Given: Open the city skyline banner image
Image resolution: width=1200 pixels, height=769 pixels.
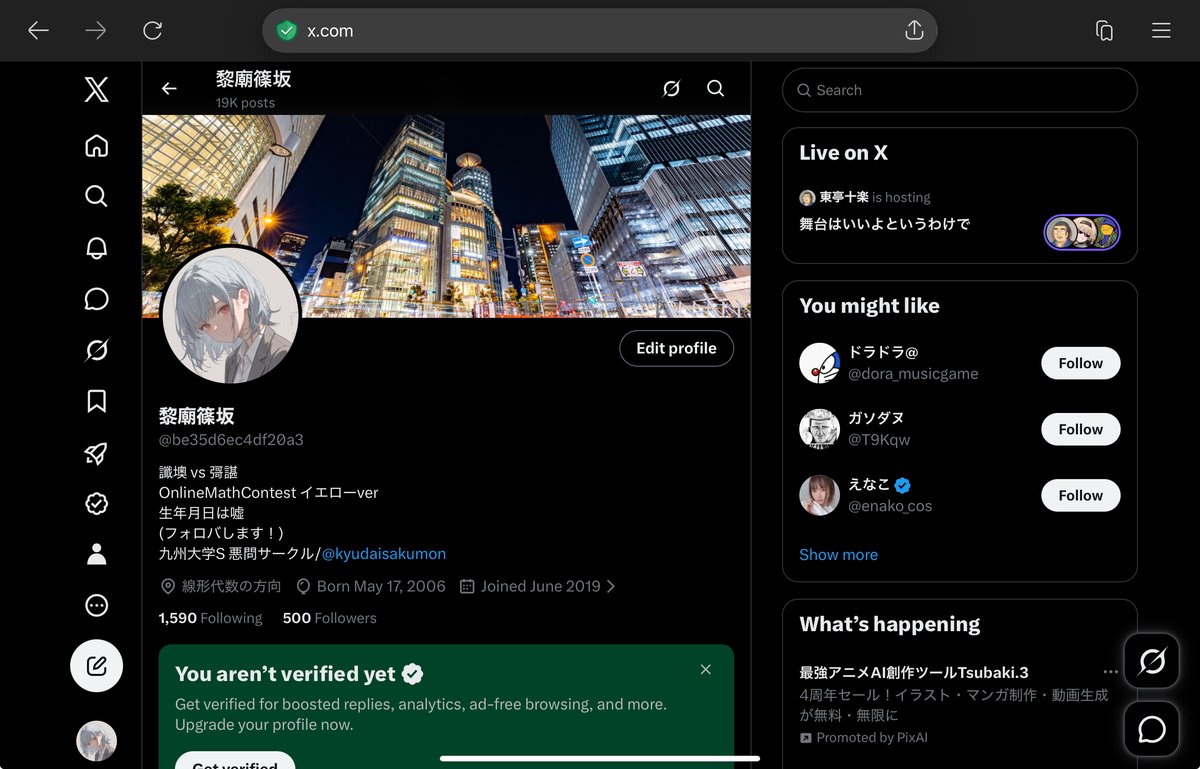Looking at the screenshot, I should click(x=446, y=216).
